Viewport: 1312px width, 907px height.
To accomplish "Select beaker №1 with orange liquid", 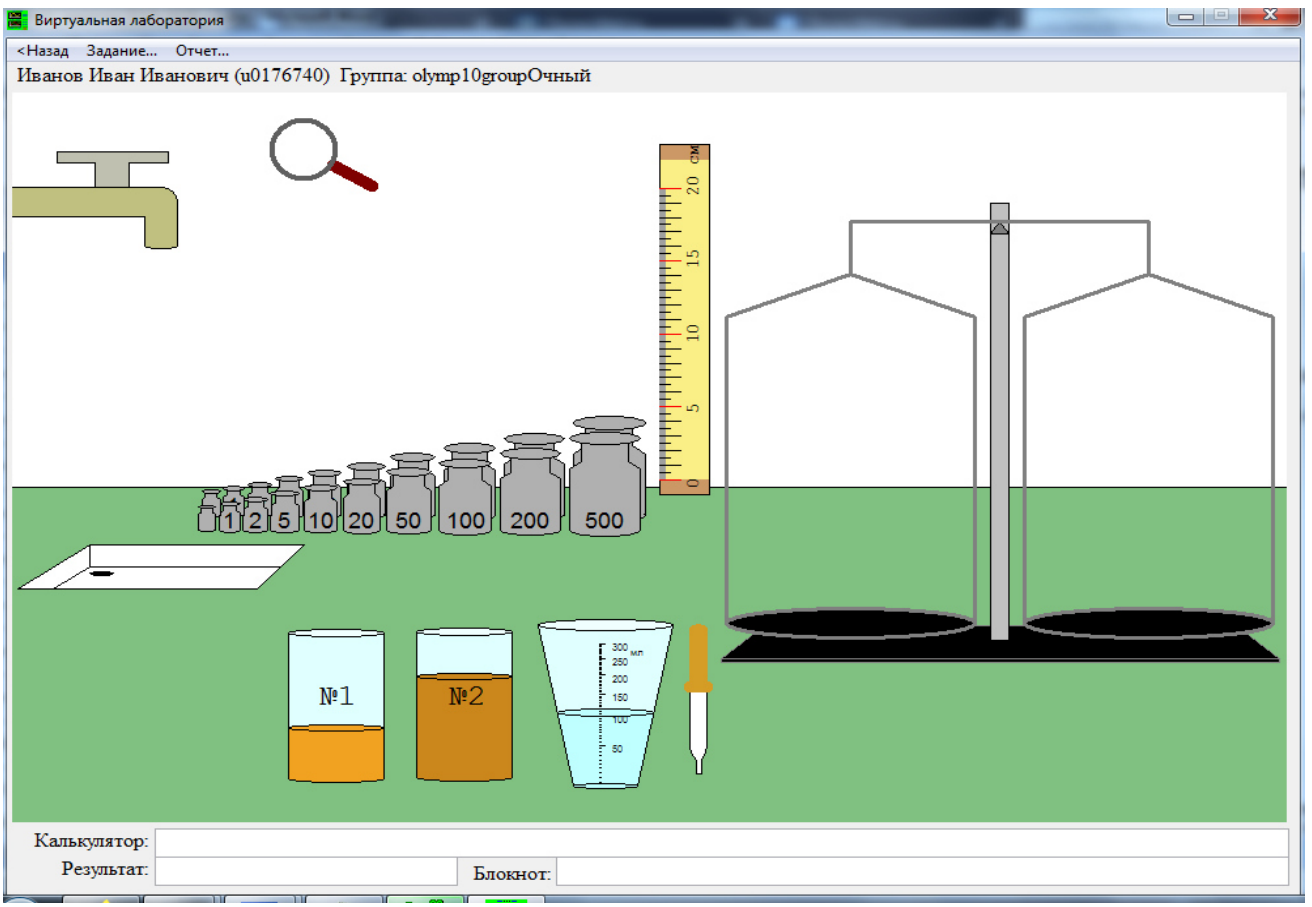I will click(x=337, y=706).
